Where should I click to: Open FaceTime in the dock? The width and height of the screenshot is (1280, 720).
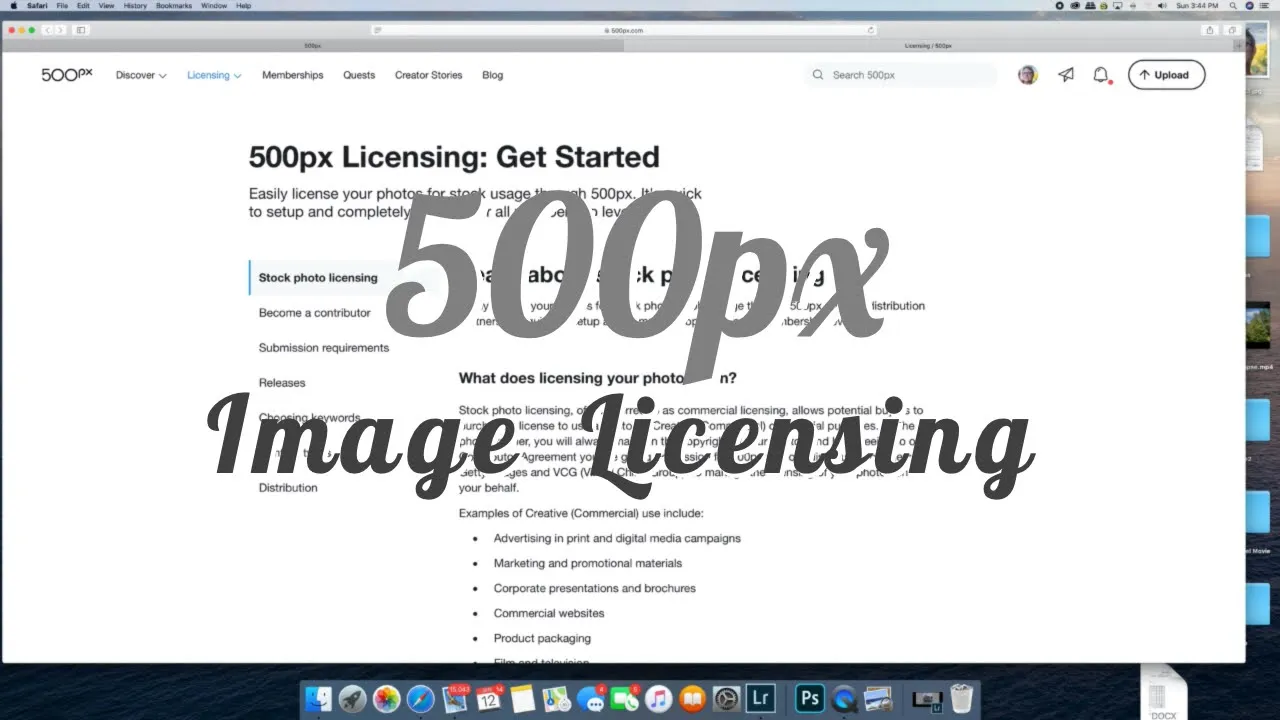(624, 699)
